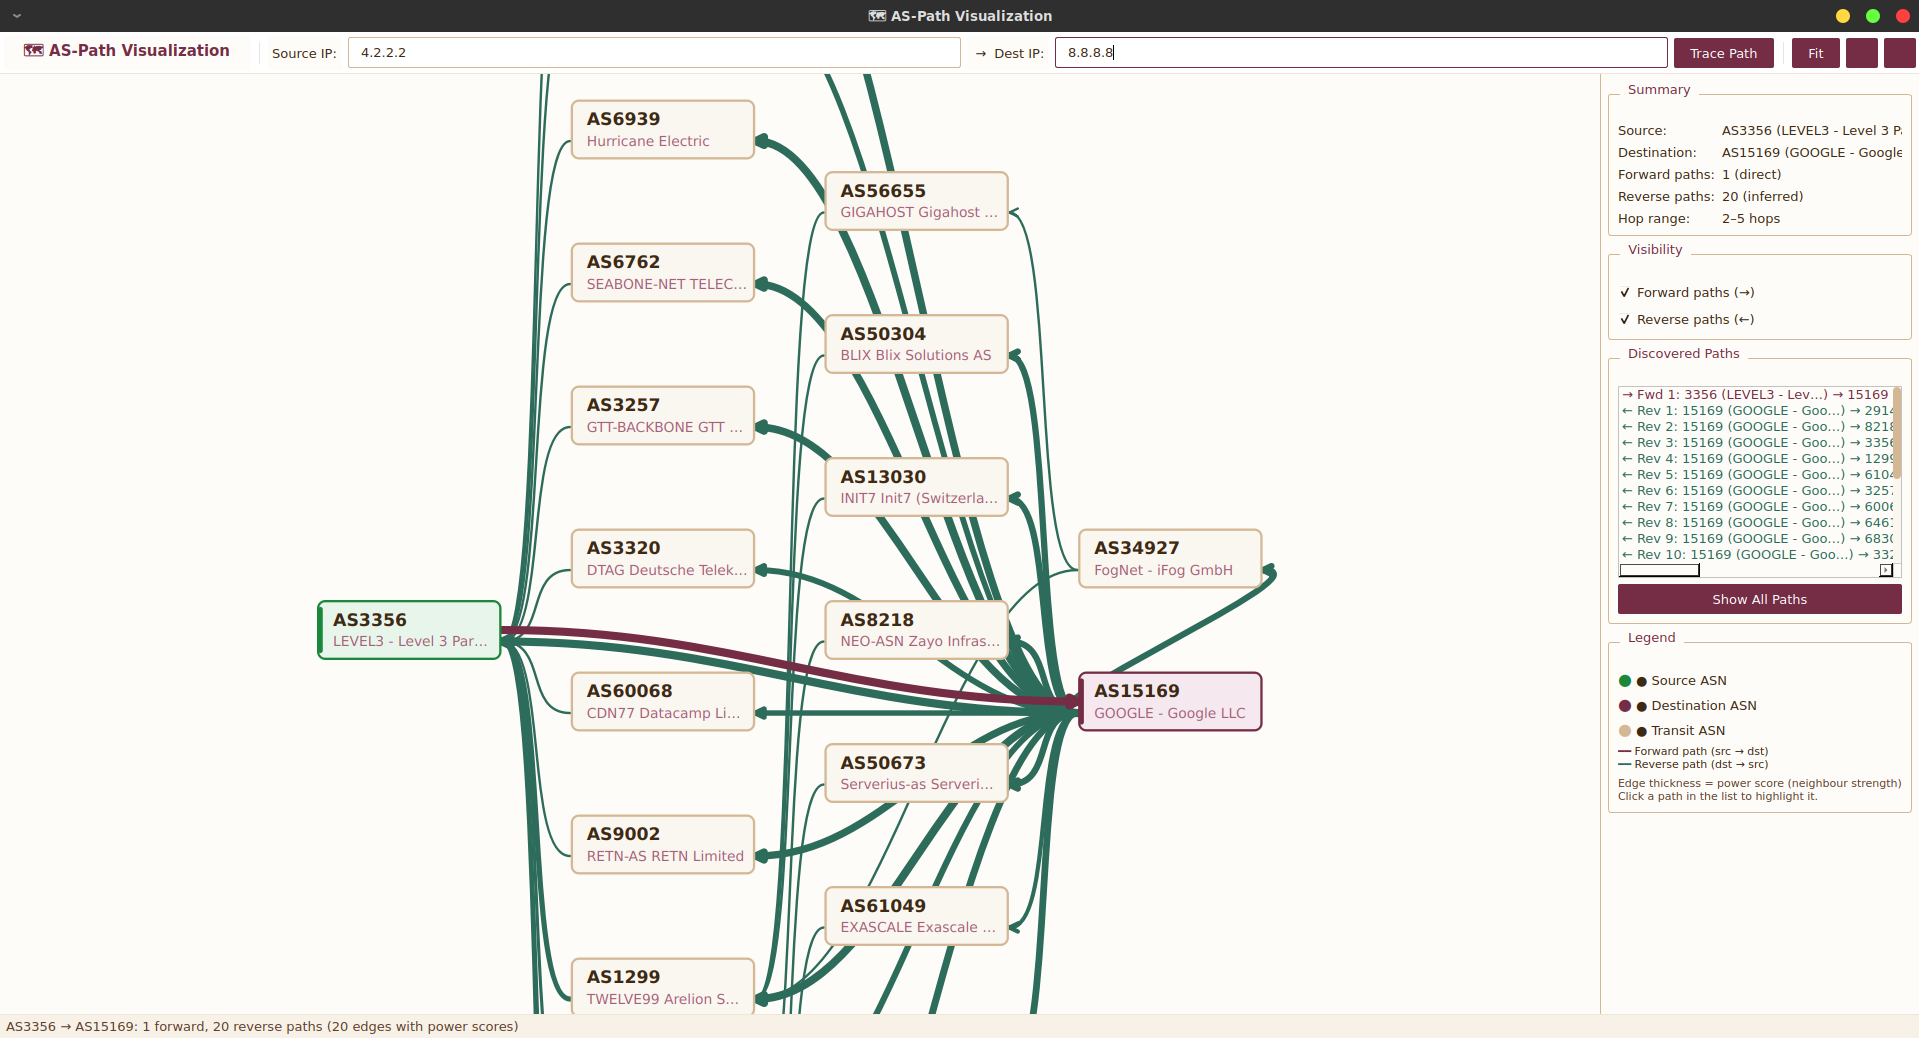Select the AS34927 FogNet iFog node

coord(1170,559)
